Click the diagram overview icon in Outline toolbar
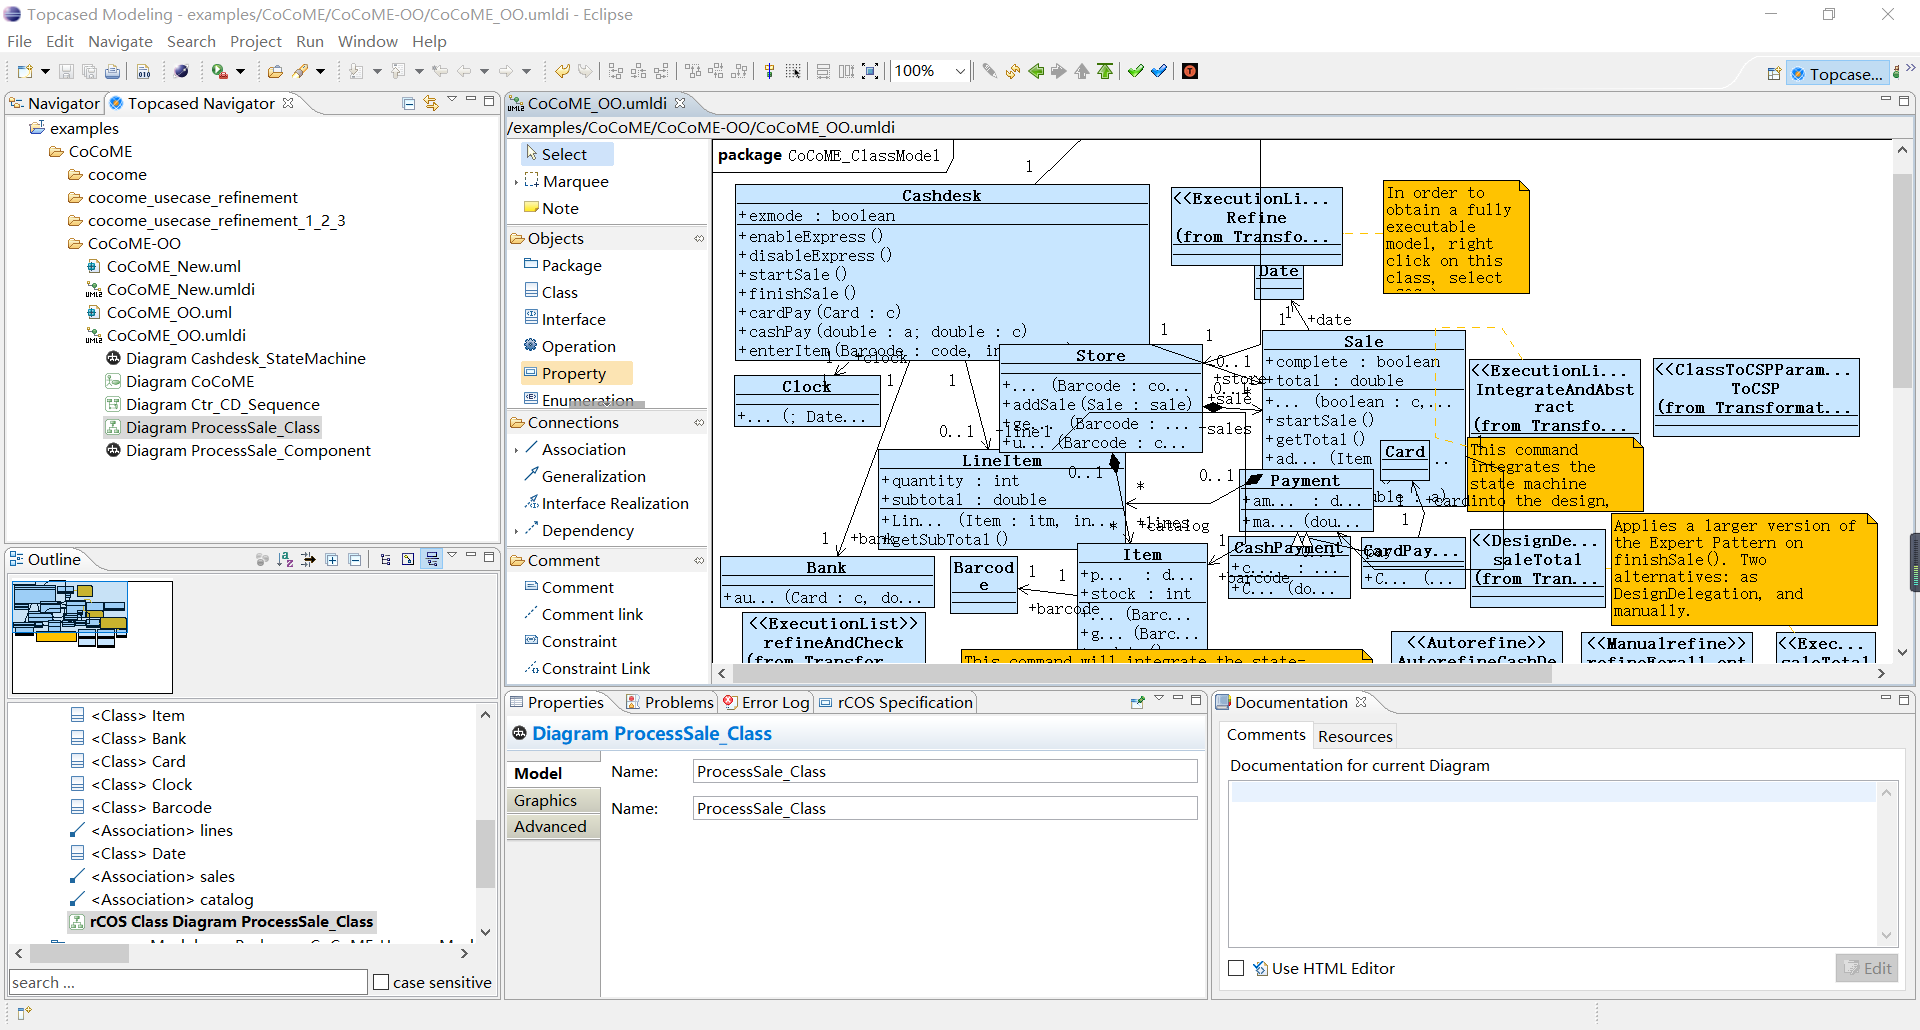 [408, 559]
